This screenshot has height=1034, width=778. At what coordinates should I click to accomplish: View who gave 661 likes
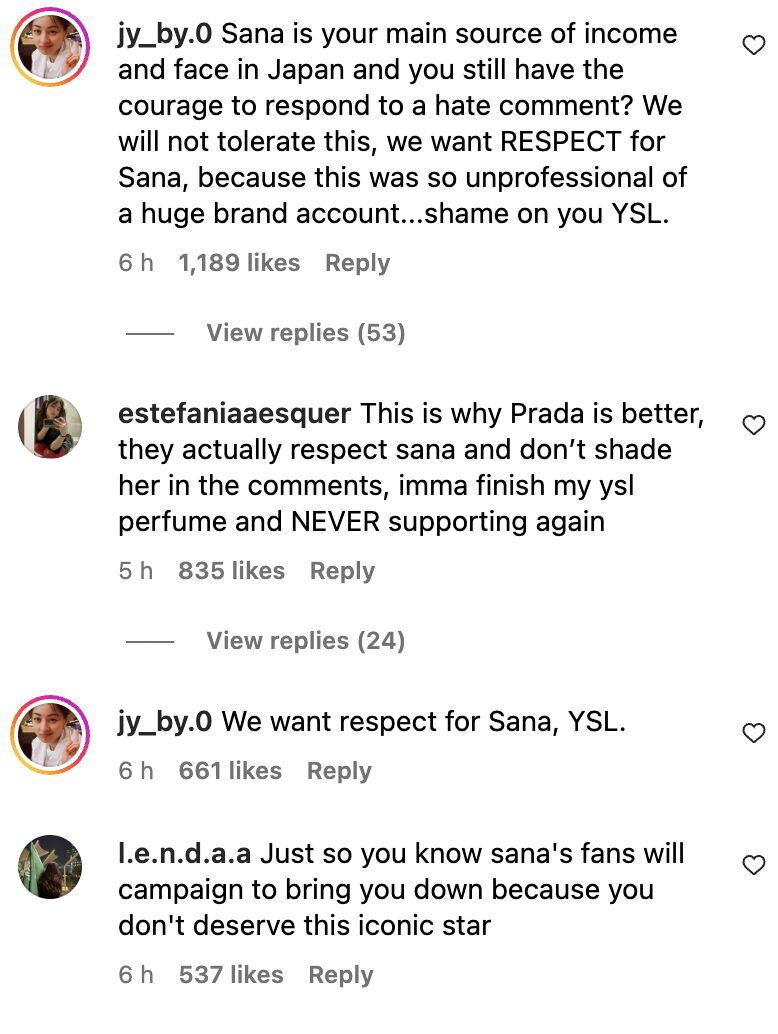pos(230,771)
